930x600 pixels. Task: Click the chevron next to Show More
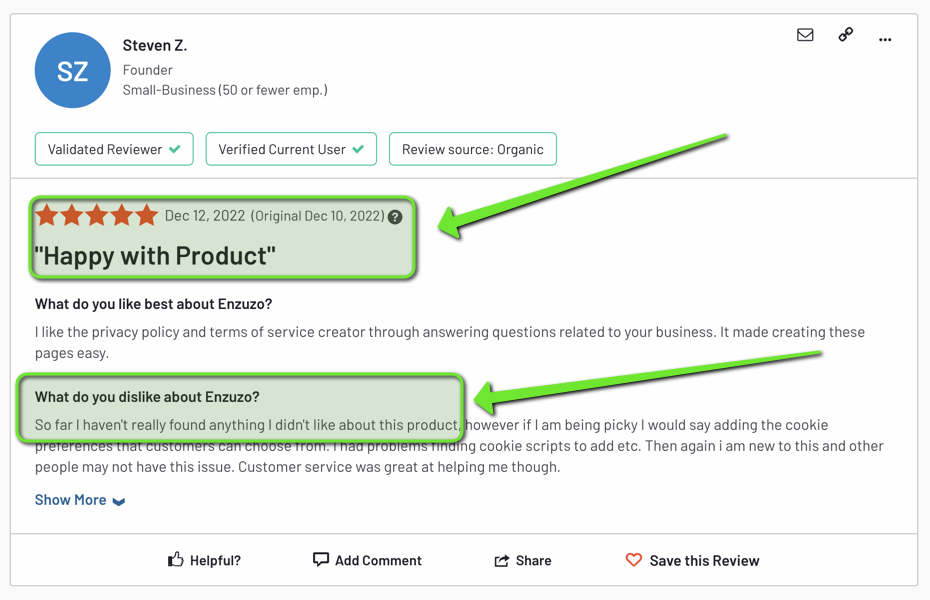click(120, 500)
